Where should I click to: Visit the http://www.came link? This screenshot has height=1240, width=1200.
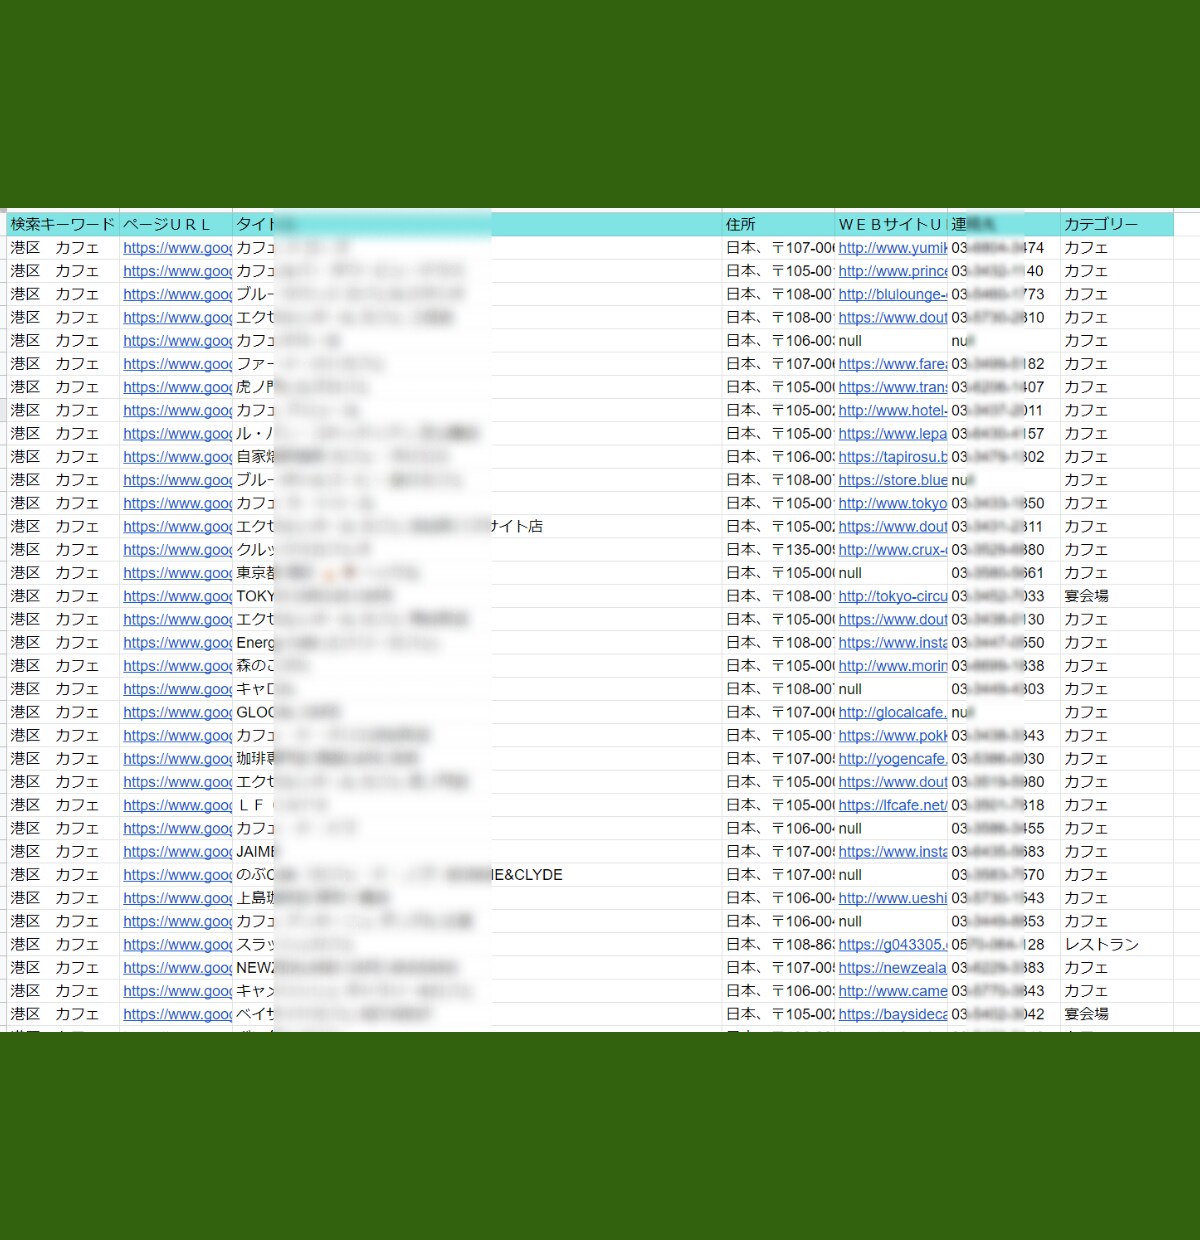coord(893,991)
